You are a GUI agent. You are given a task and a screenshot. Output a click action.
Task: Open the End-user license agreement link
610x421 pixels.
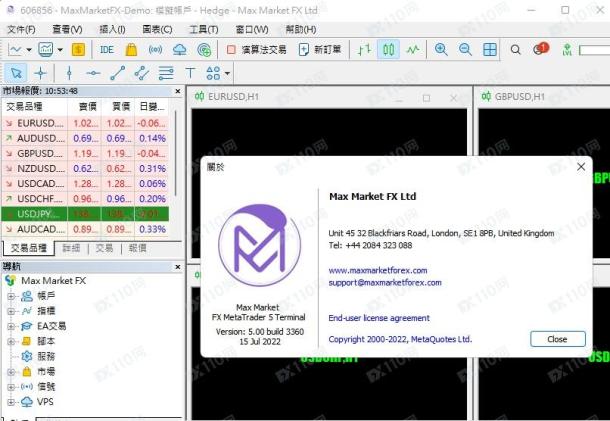(x=379, y=318)
